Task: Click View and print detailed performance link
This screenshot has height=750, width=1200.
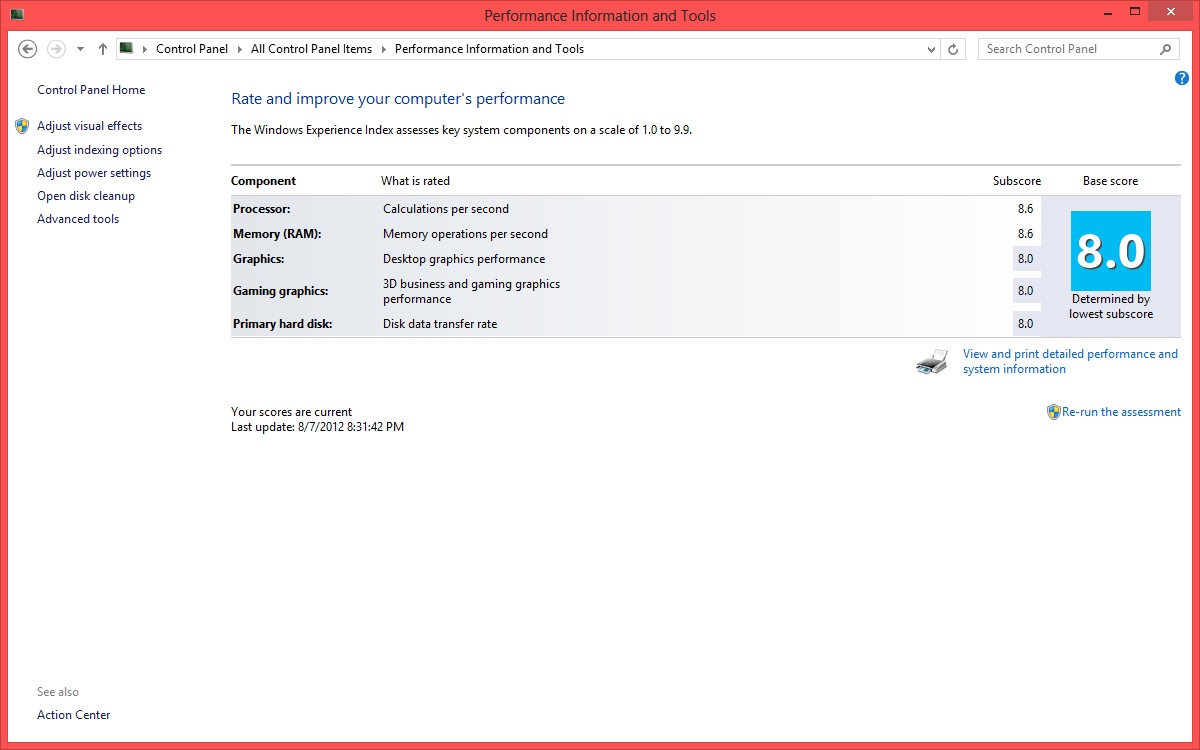Action: click(x=1070, y=361)
